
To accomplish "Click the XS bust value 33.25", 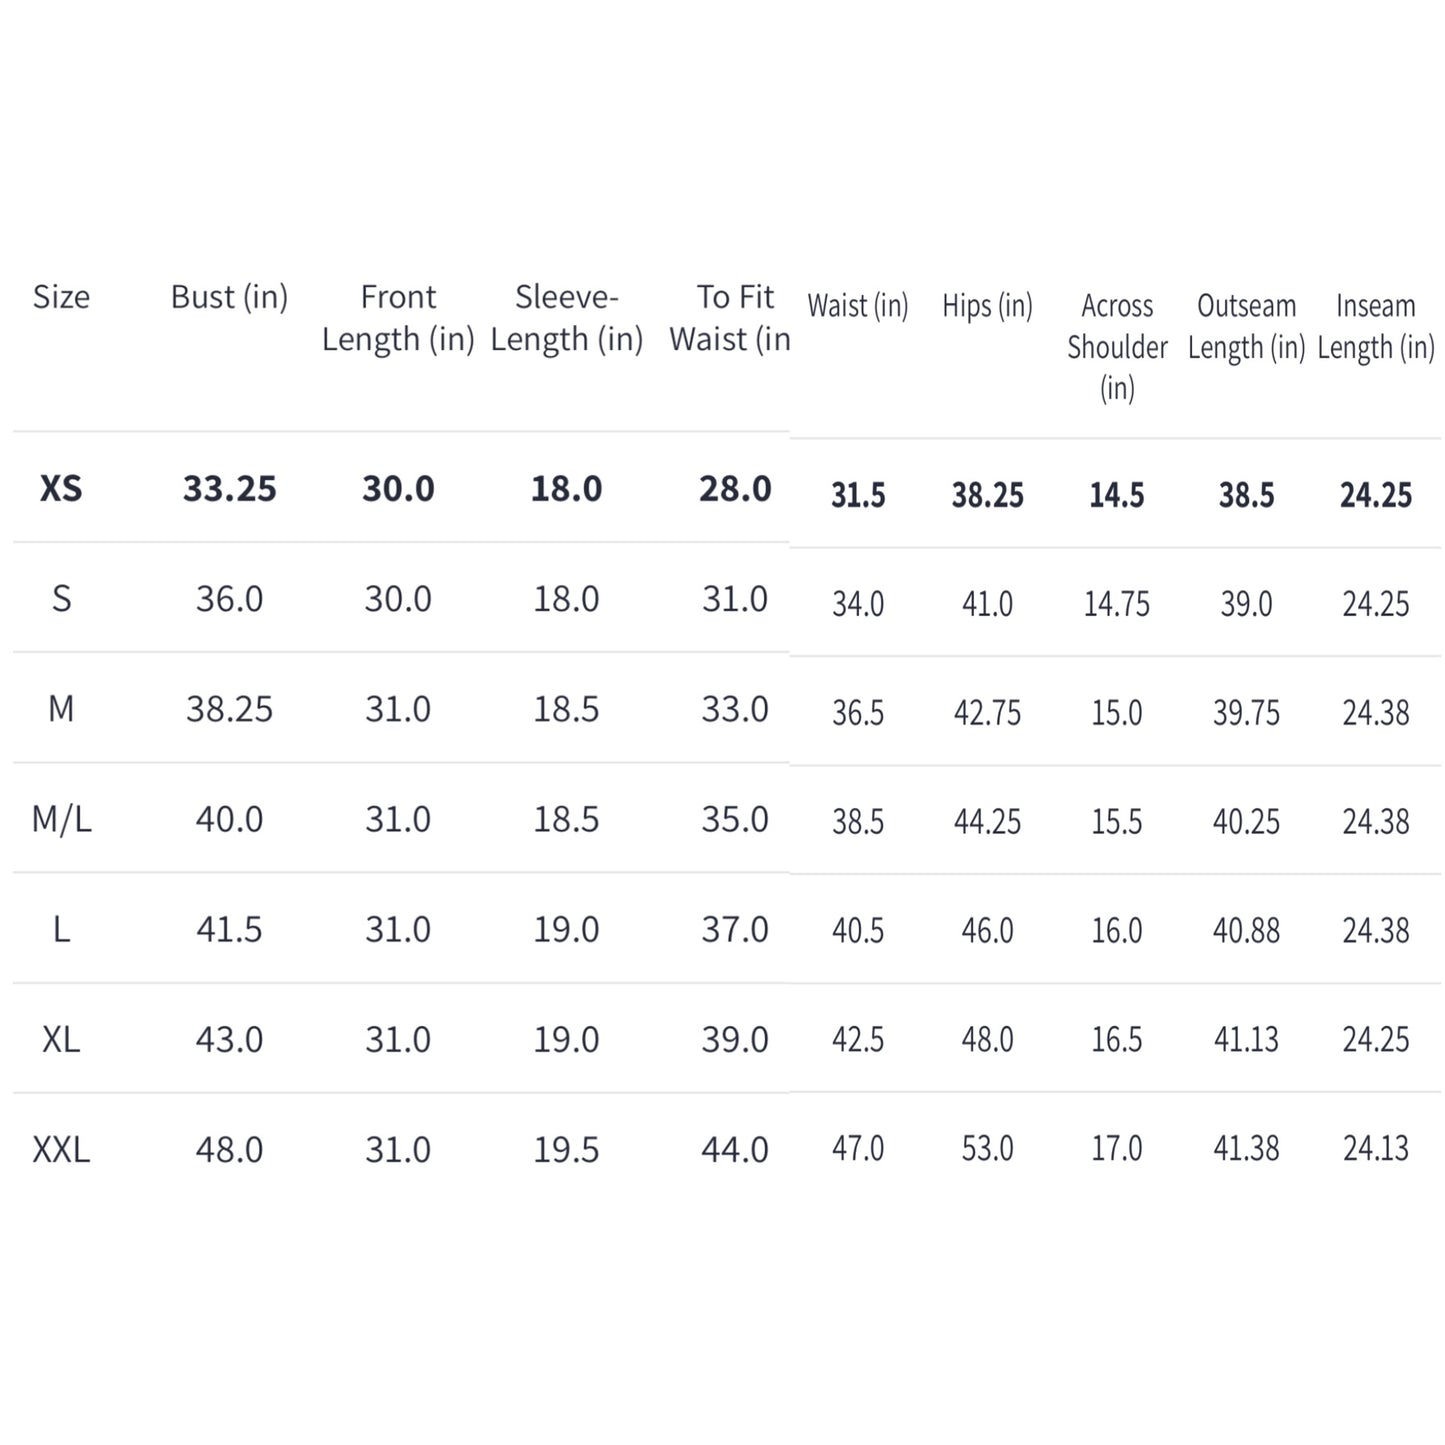I will tap(229, 488).
